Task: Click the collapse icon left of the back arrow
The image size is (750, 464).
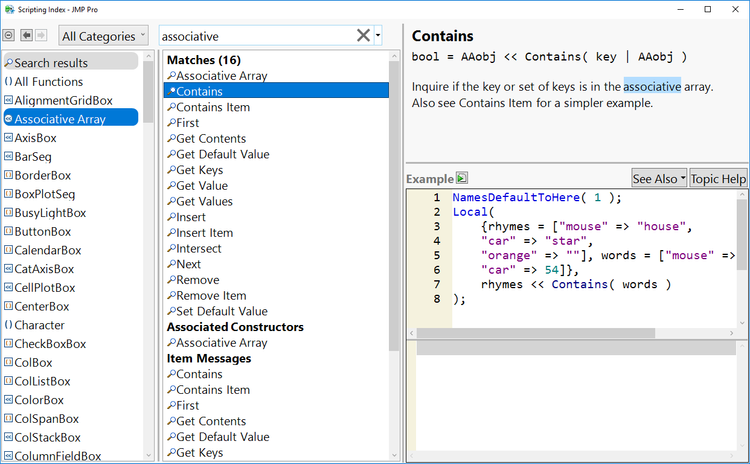Action: pyautogui.click(x=9, y=36)
